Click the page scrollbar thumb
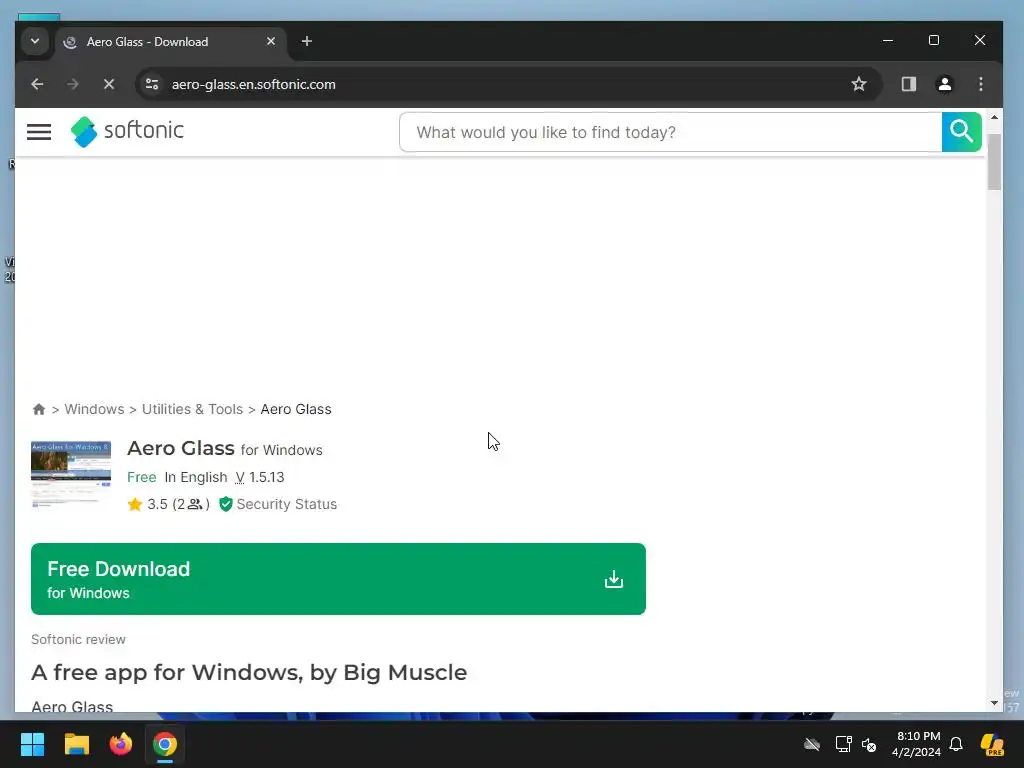Screen dimensions: 1024x768 [x=994, y=161]
